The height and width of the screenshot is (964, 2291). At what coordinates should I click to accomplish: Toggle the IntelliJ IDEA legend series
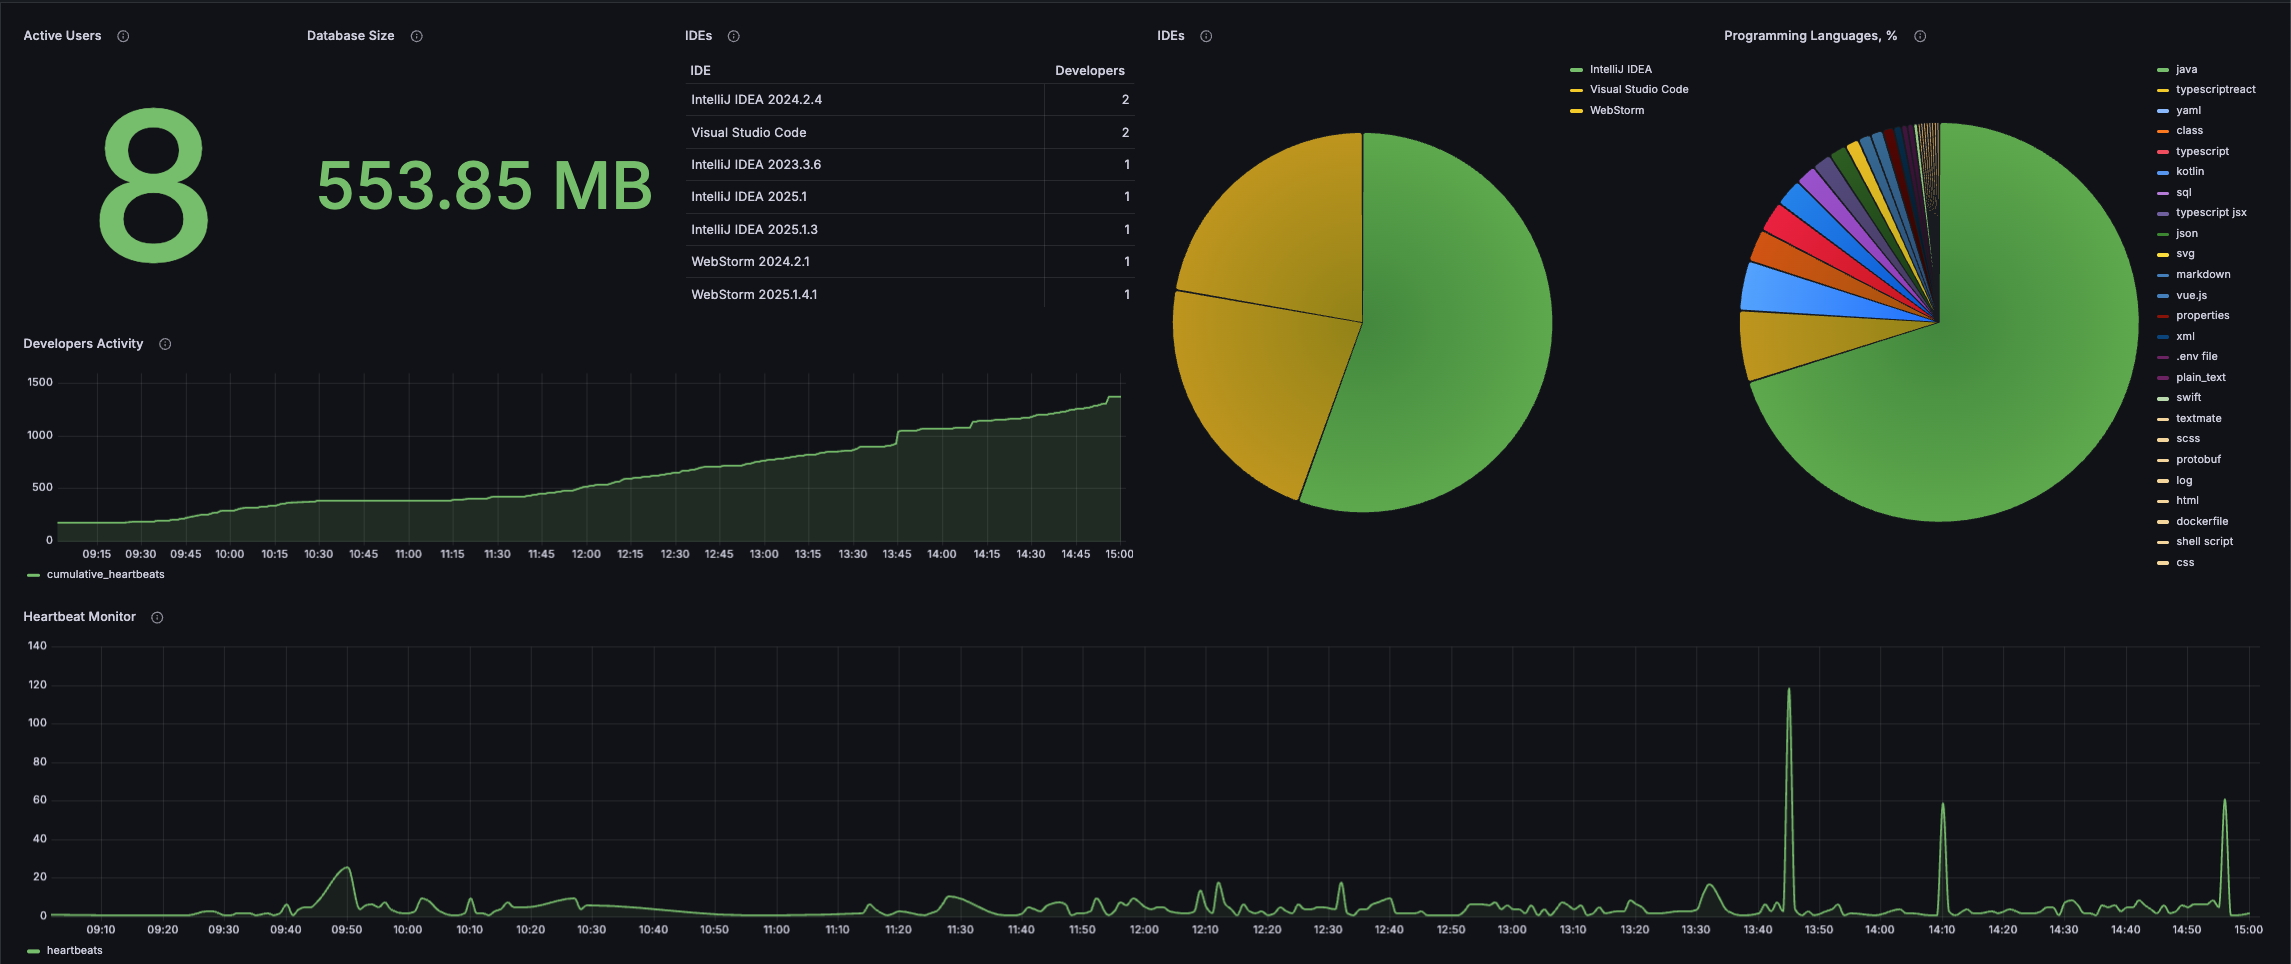(x=1620, y=69)
